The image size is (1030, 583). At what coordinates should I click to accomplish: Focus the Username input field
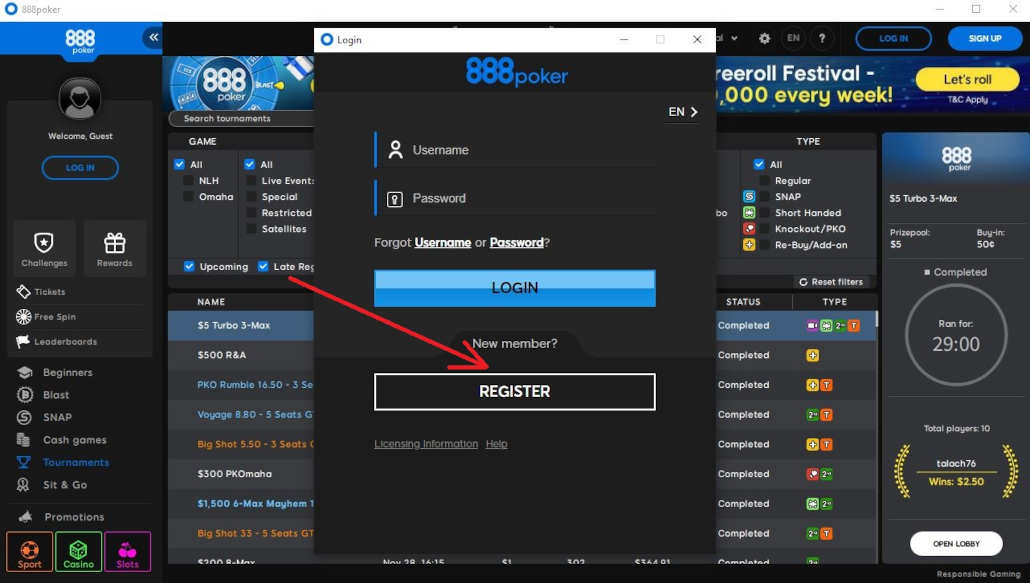pyautogui.click(x=515, y=150)
